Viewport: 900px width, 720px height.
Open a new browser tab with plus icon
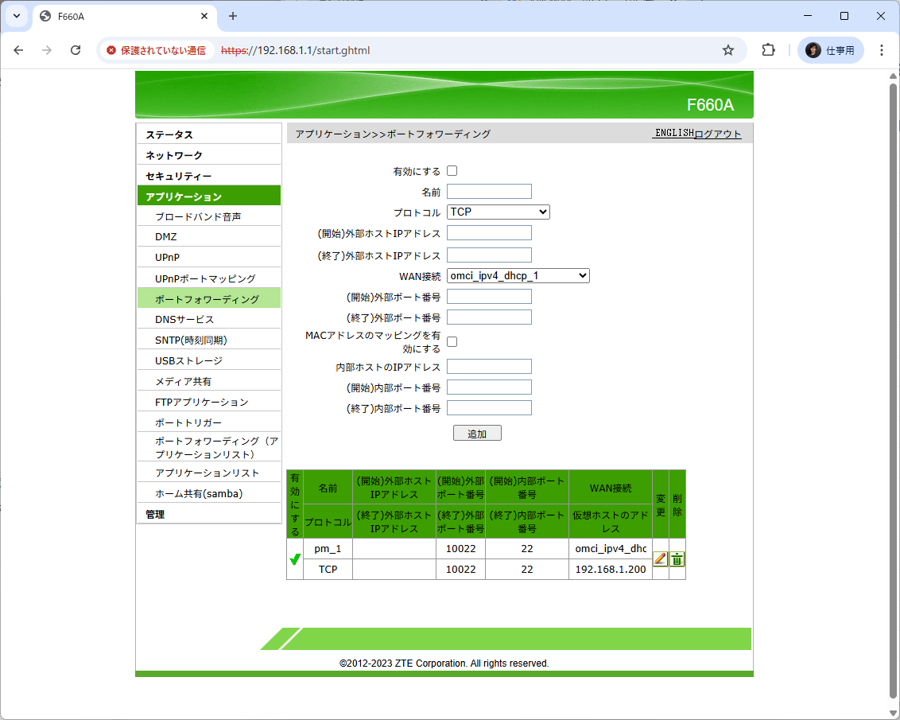coord(233,16)
